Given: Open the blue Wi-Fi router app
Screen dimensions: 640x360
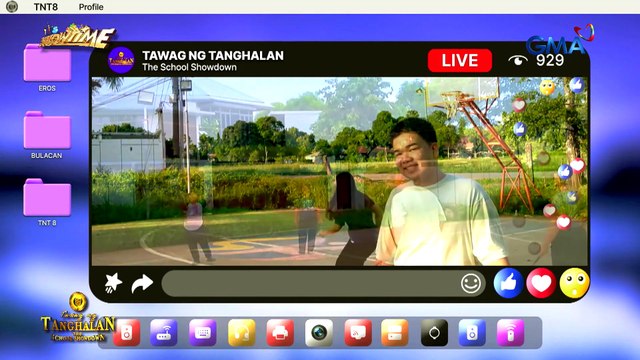Looking at the screenshot, I should pyautogui.click(x=163, y=333).
